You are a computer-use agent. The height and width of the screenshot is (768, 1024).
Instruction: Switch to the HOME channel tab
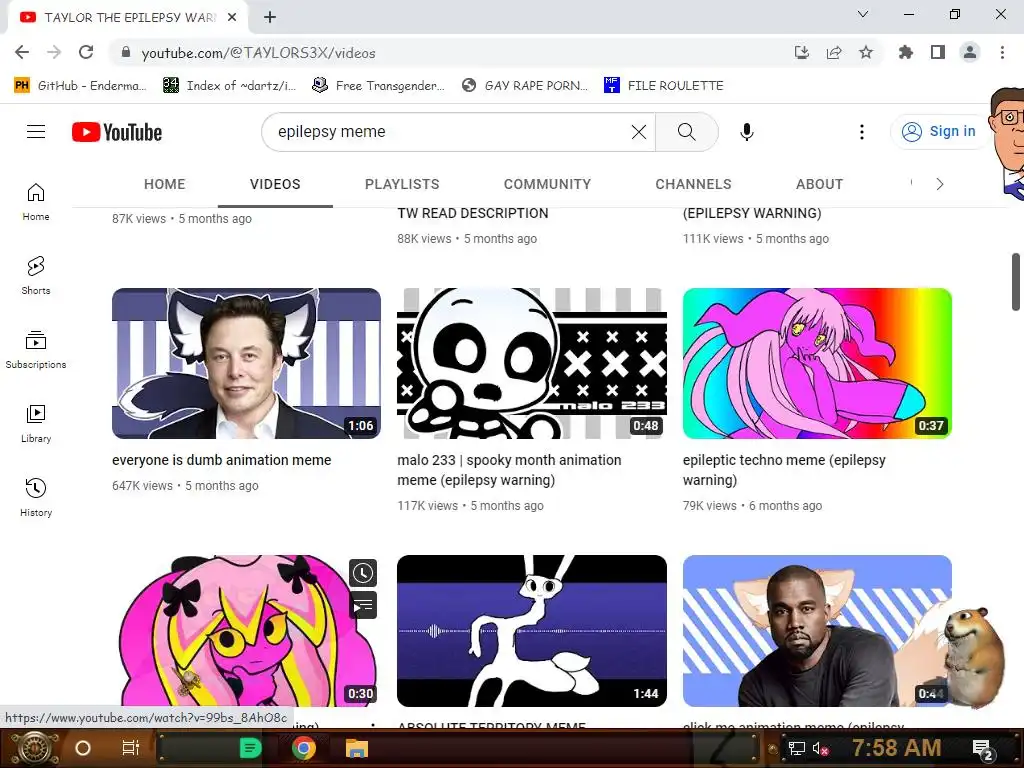(165, 184)
